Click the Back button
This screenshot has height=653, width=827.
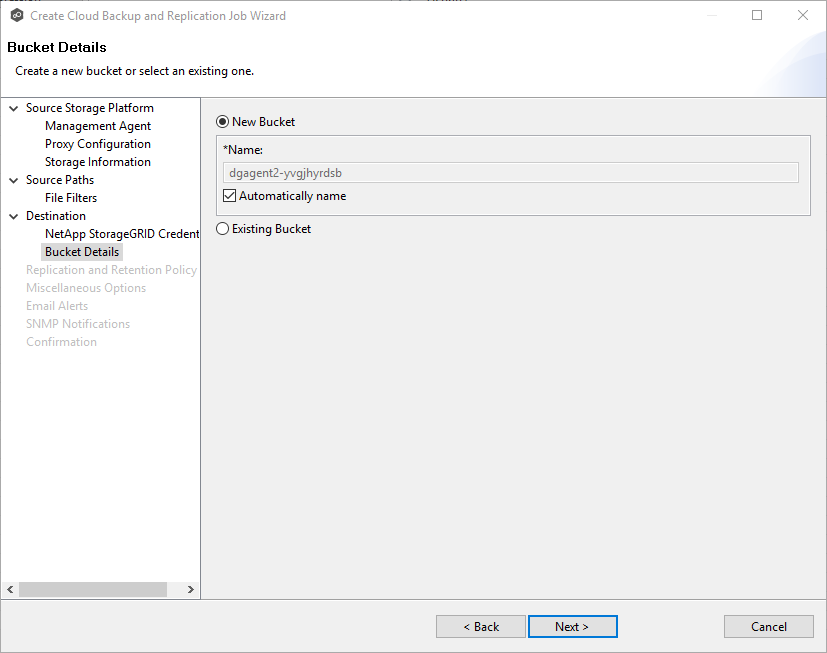pos(480,626)
